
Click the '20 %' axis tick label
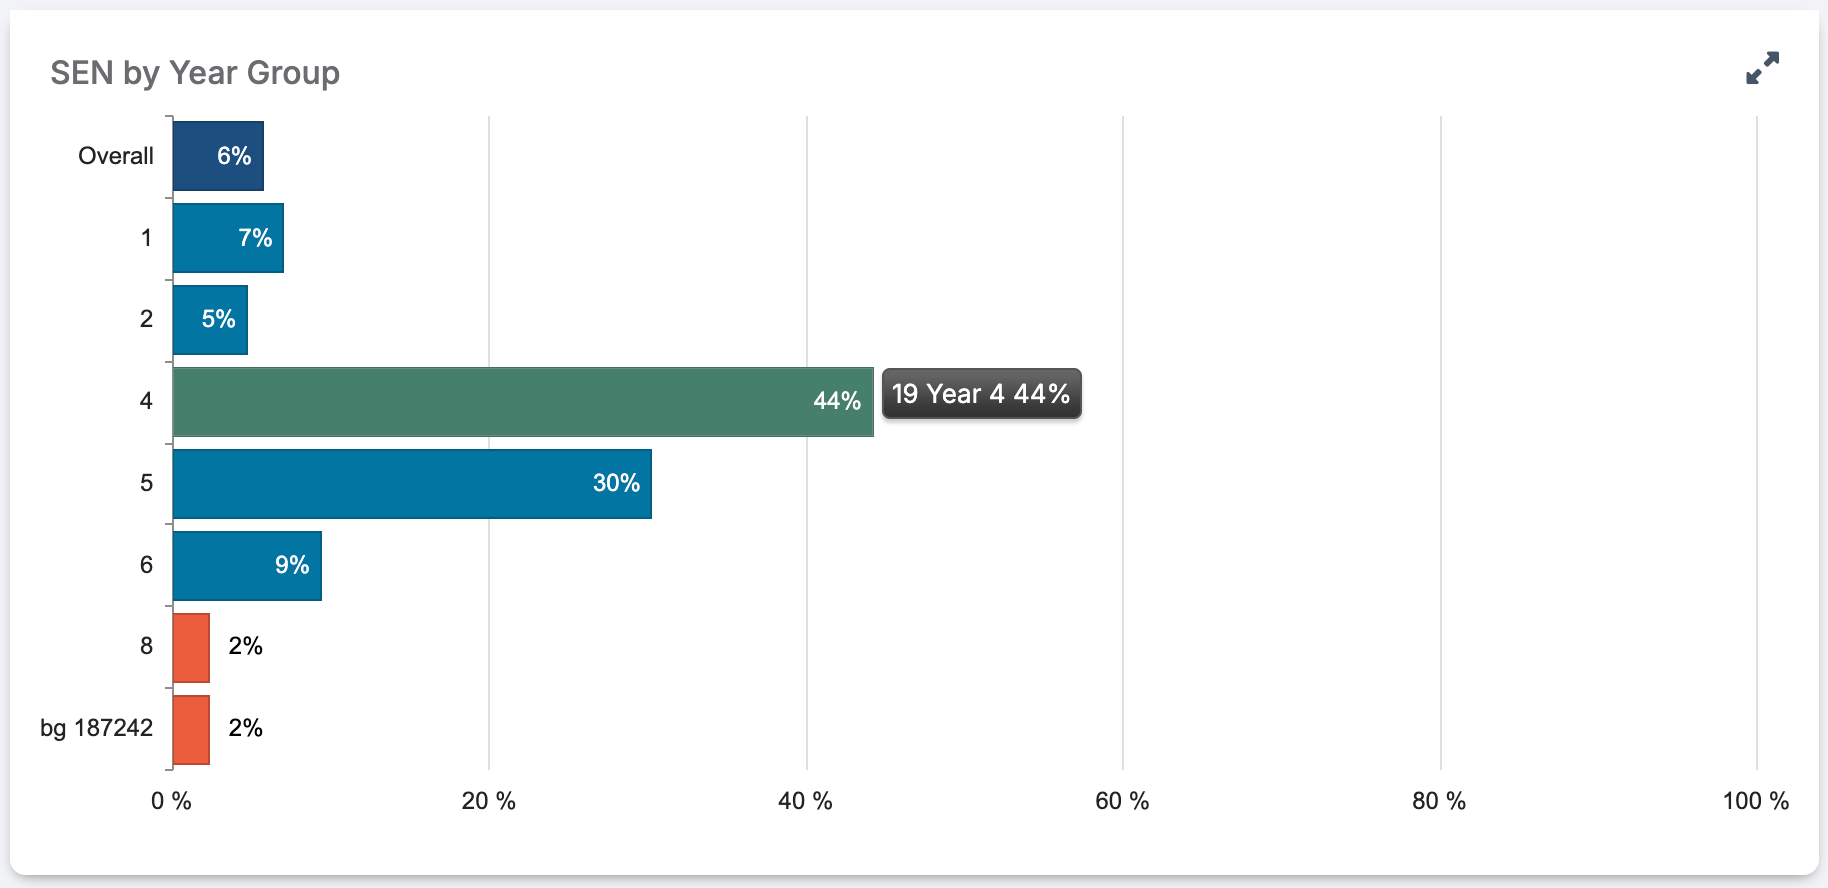coord(488,801)
